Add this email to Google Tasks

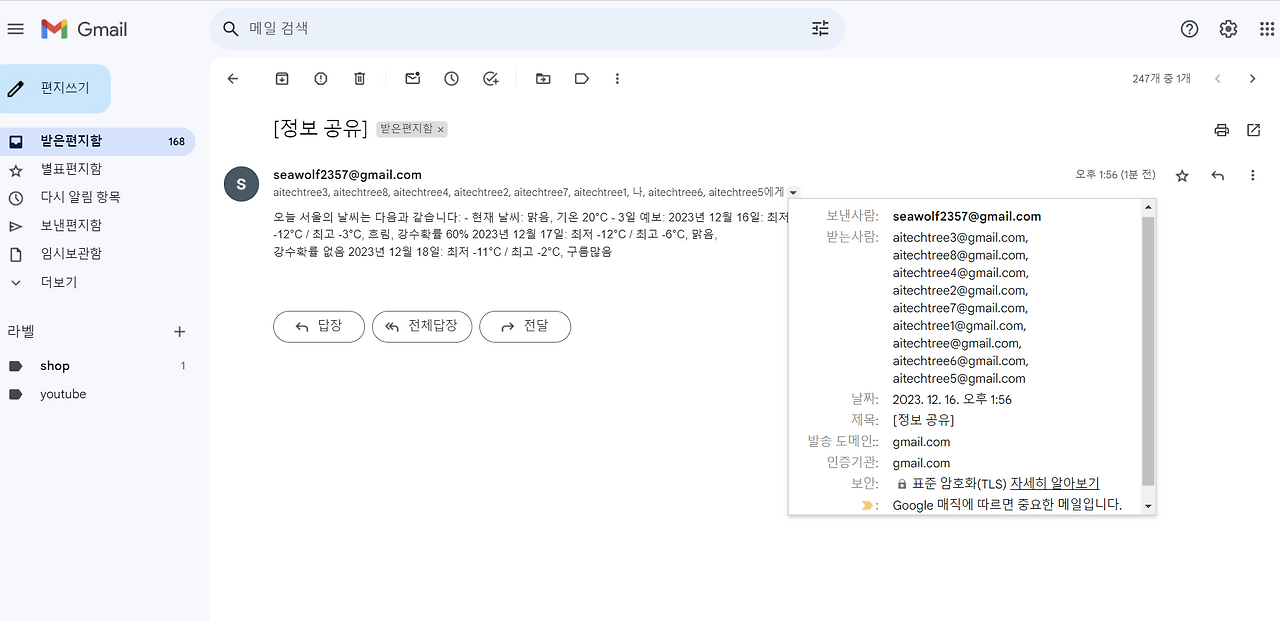pos(490,78)
